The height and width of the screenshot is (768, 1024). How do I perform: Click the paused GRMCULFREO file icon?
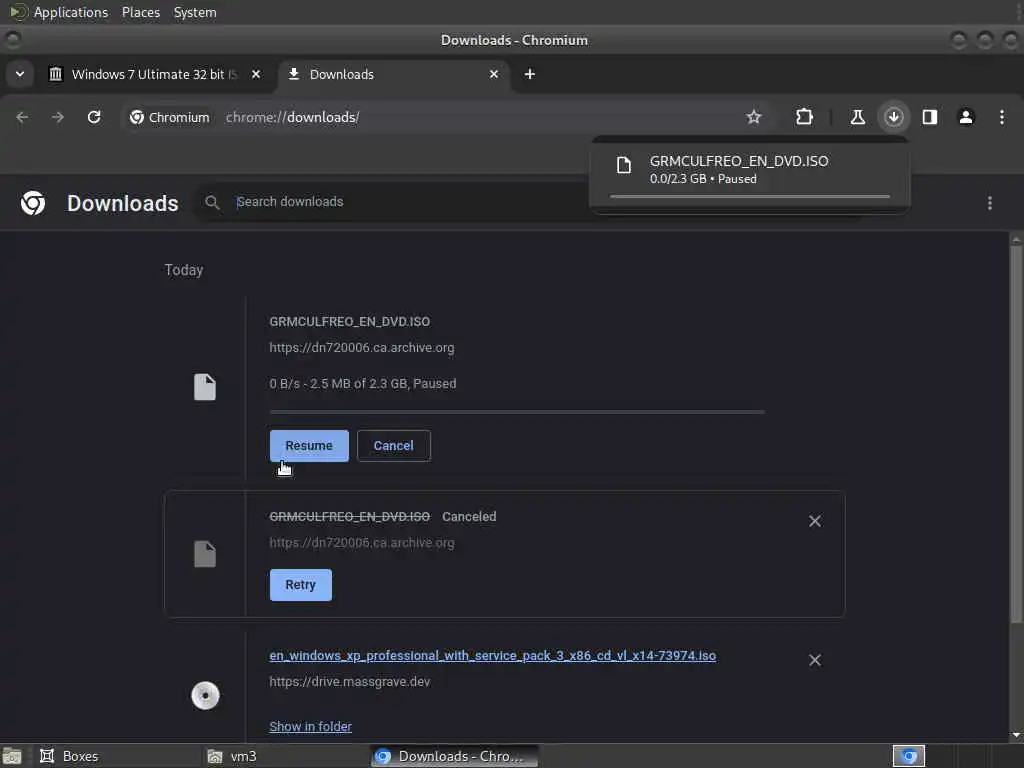(205, 387)
